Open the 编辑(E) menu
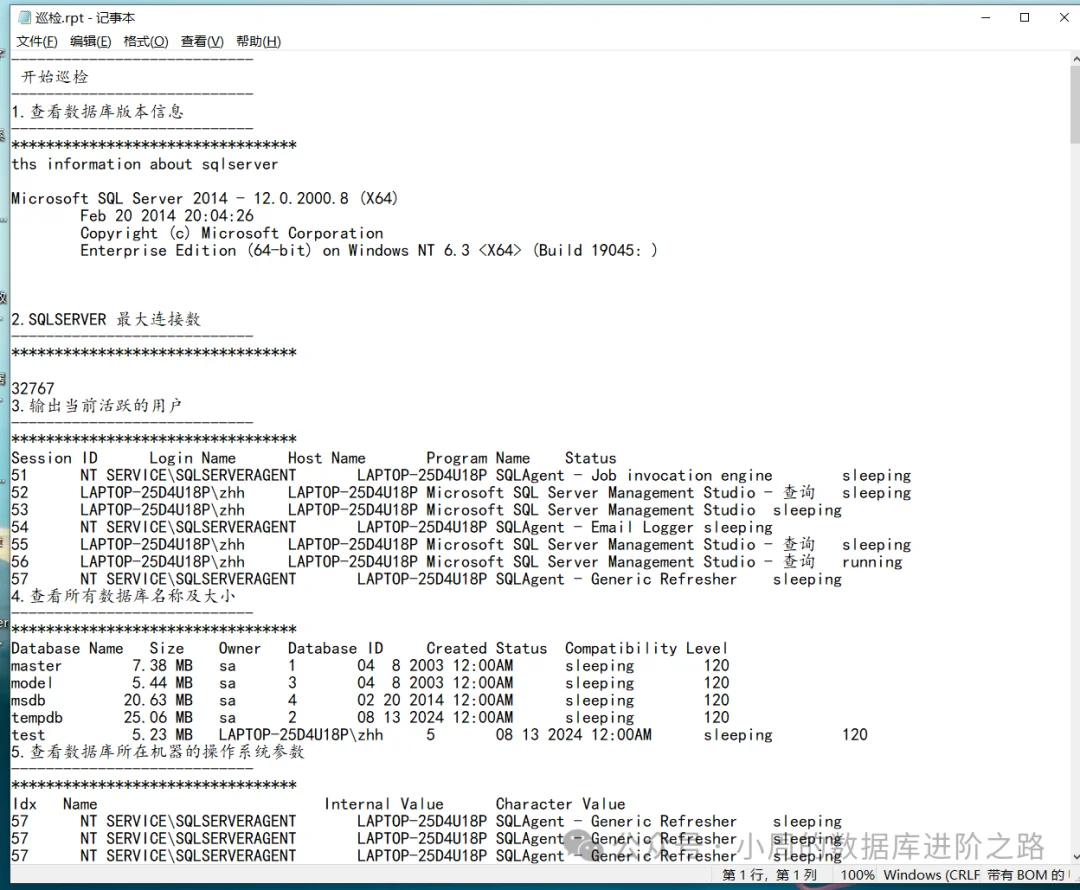Screen dimensions: 1080x890 pos(90,41)
